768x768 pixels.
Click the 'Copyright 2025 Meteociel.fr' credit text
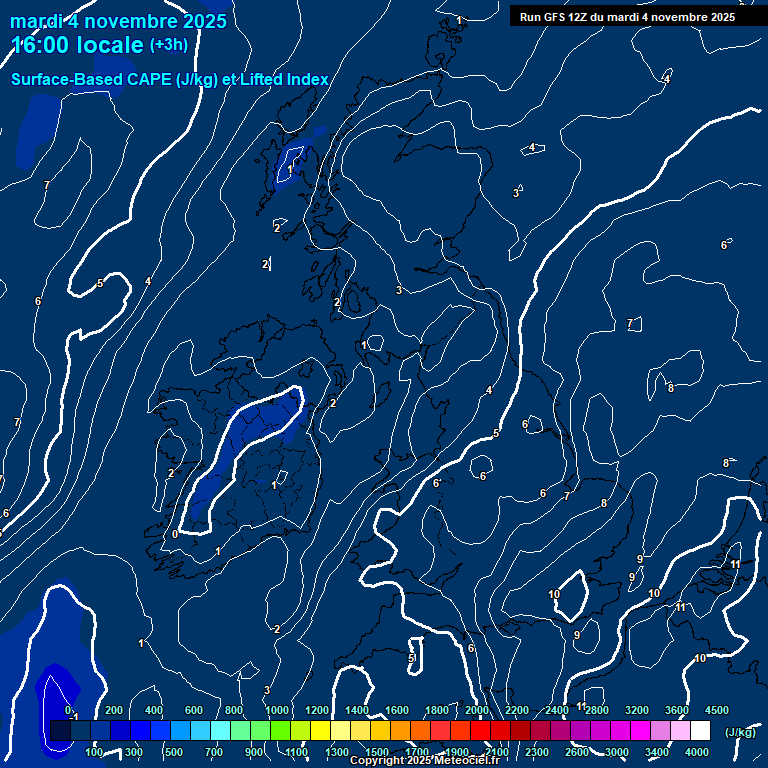425,760
